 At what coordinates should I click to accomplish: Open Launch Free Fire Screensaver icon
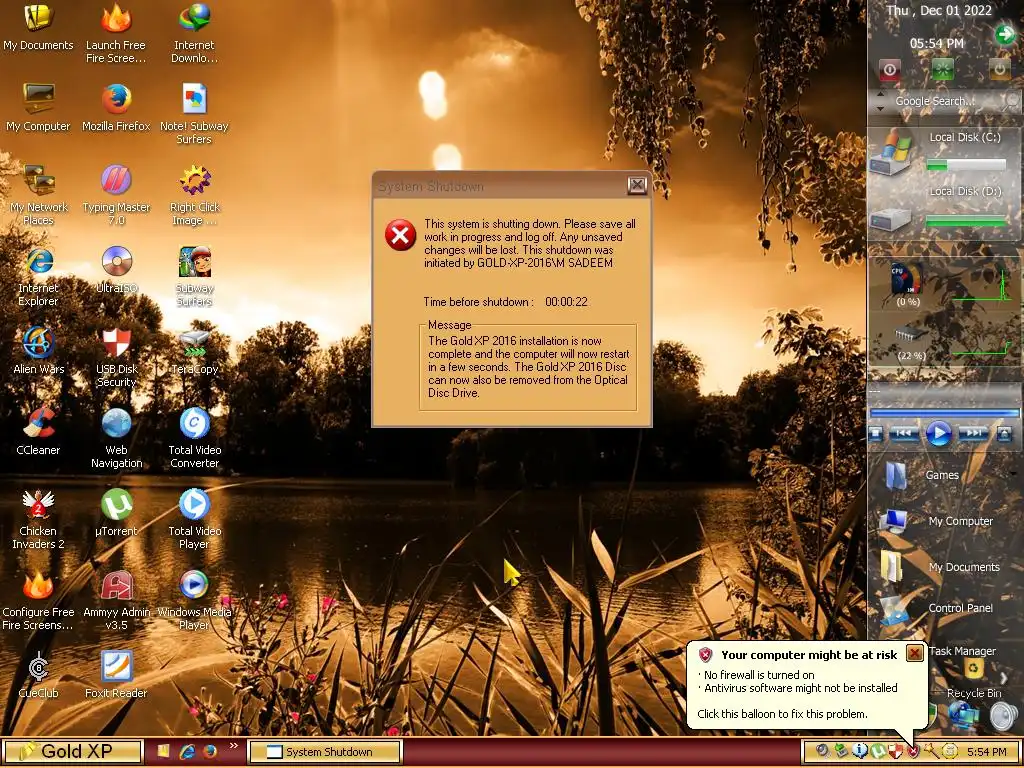click(x=116, y=34)
